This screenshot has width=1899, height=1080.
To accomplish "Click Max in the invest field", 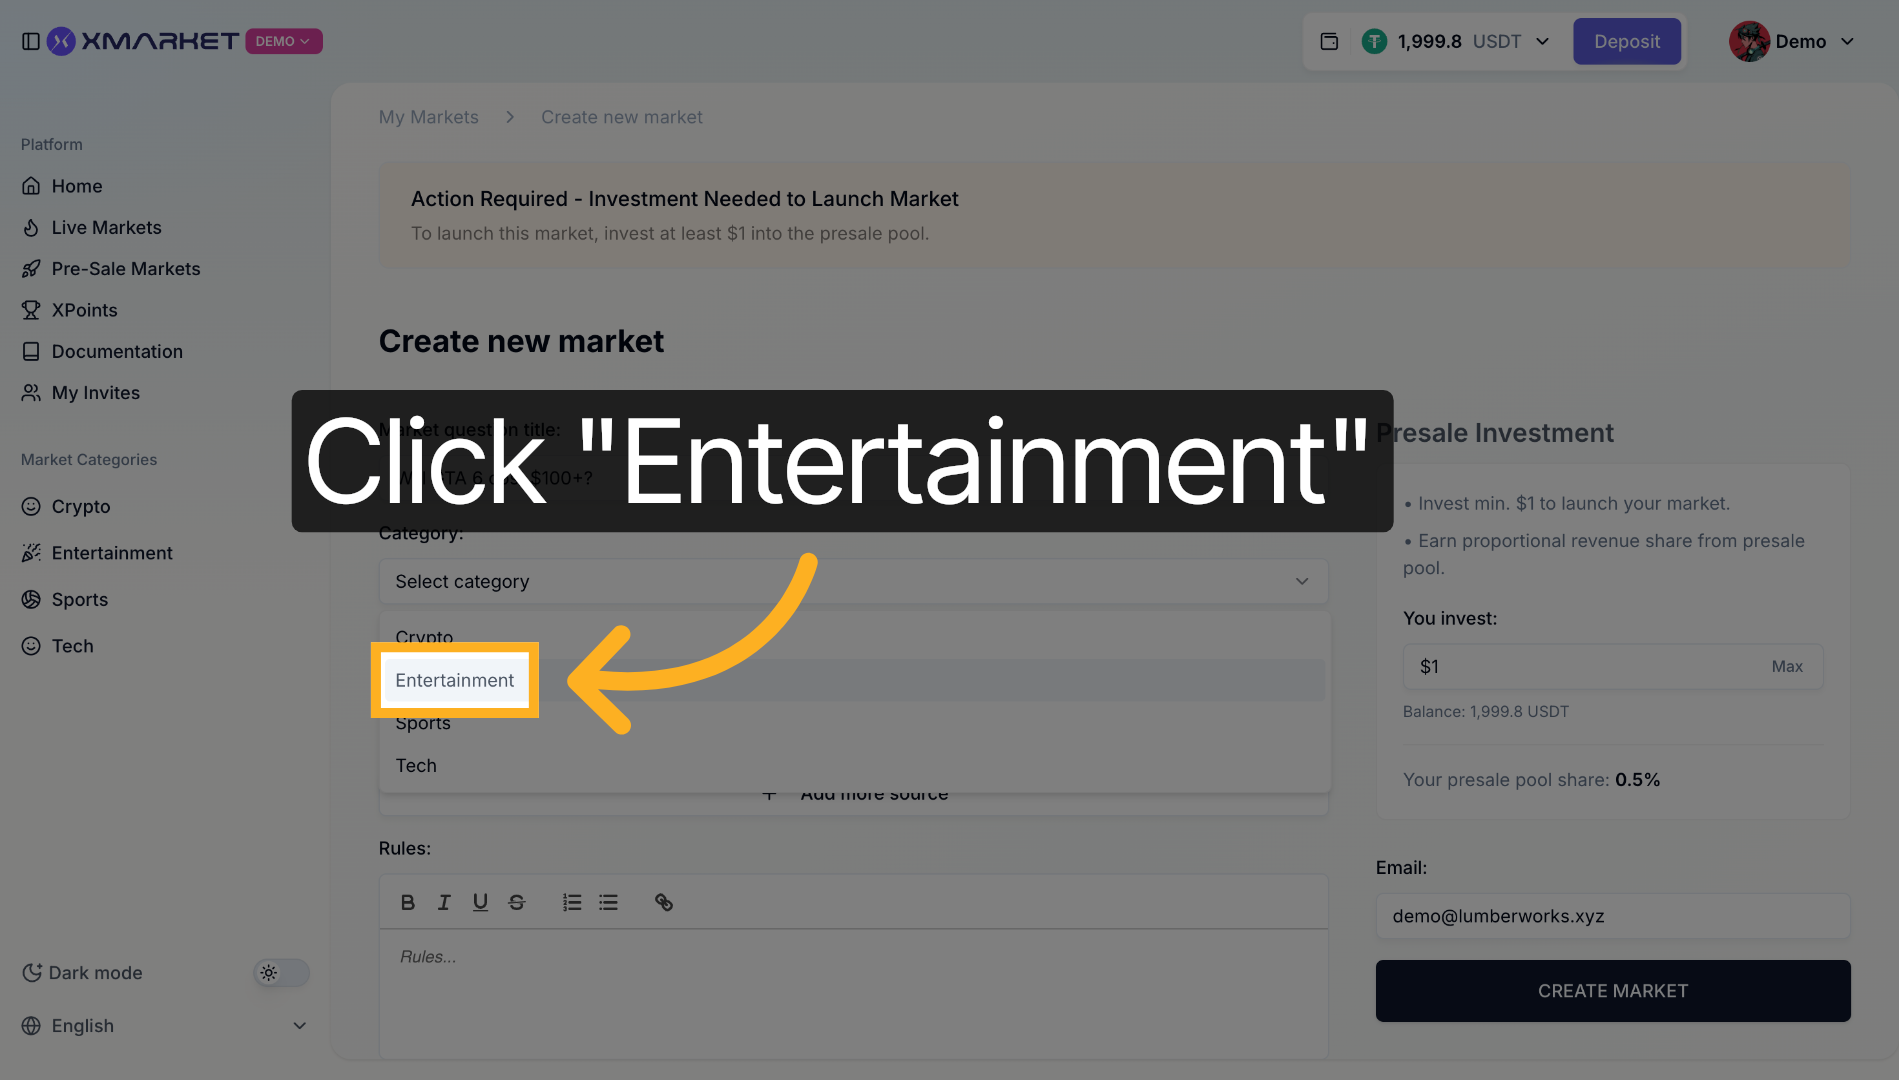I will [1786, 666].
